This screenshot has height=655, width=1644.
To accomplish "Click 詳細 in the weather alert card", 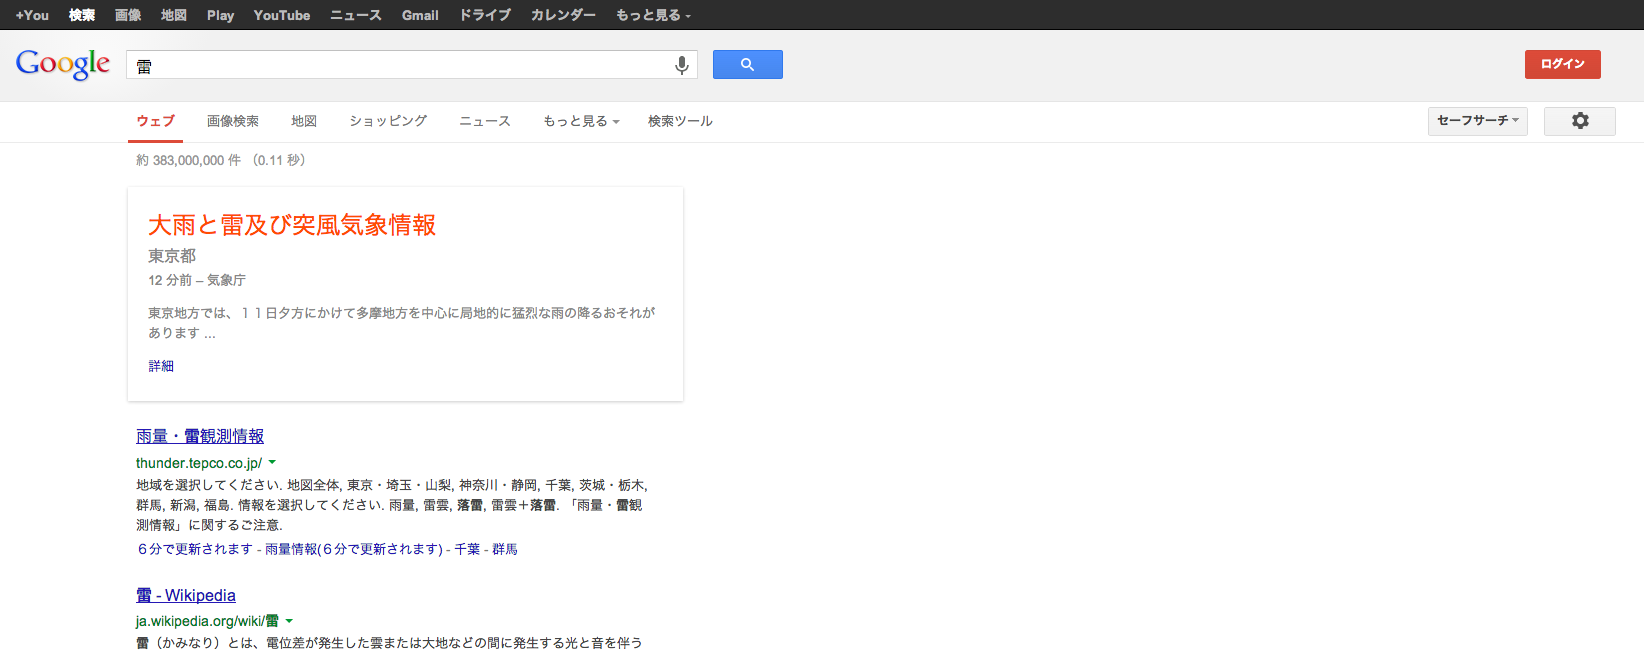I will [161, 366].
